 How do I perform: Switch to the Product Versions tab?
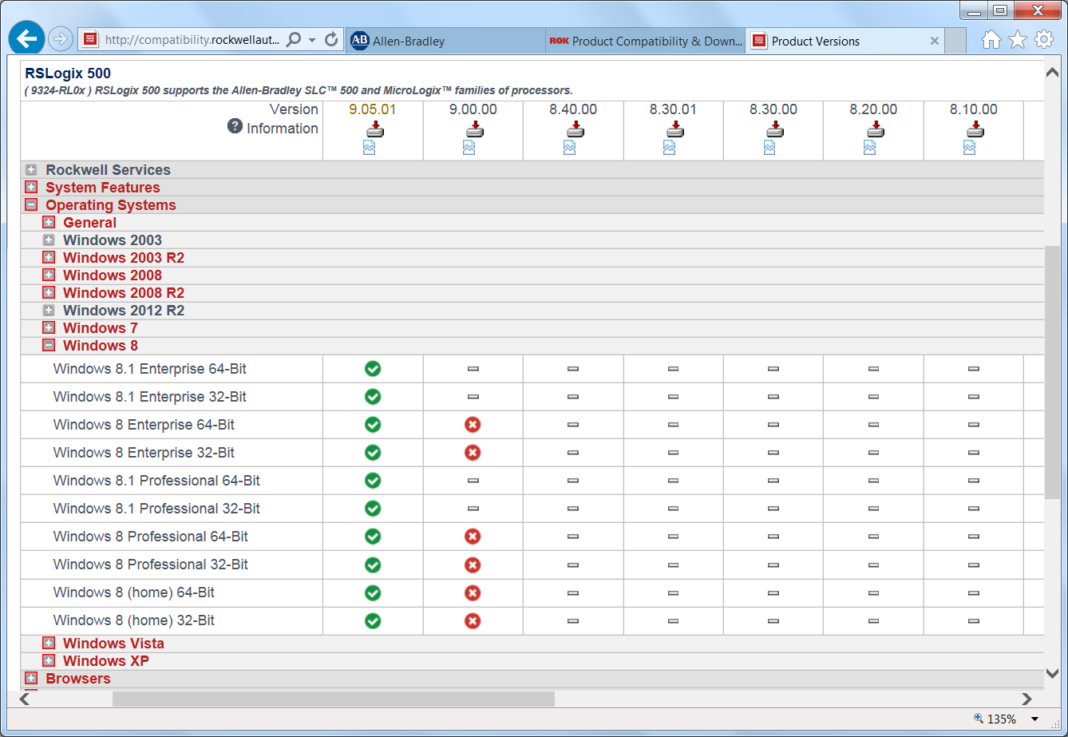840,41
